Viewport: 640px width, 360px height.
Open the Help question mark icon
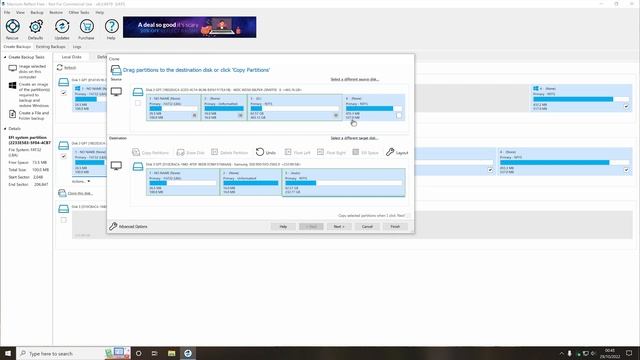pyautogui.click(x=111, y=27)
